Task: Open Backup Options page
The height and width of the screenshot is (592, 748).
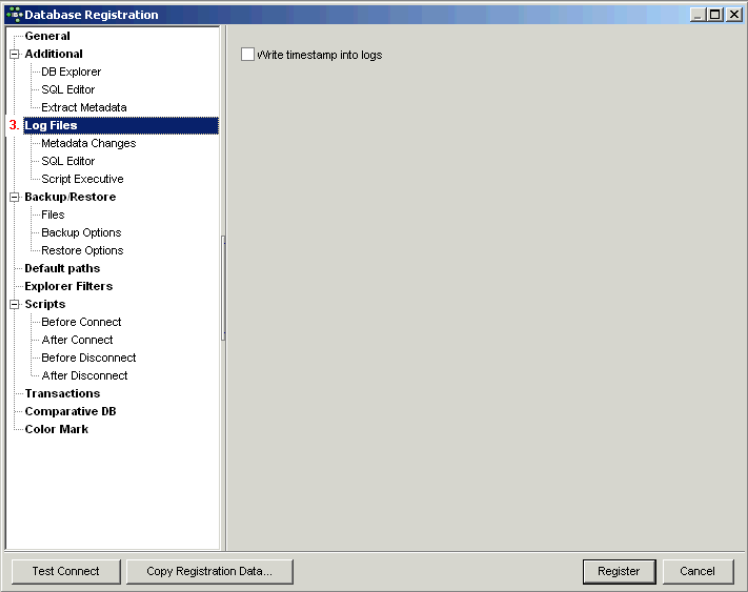Action: click(81, 232)
